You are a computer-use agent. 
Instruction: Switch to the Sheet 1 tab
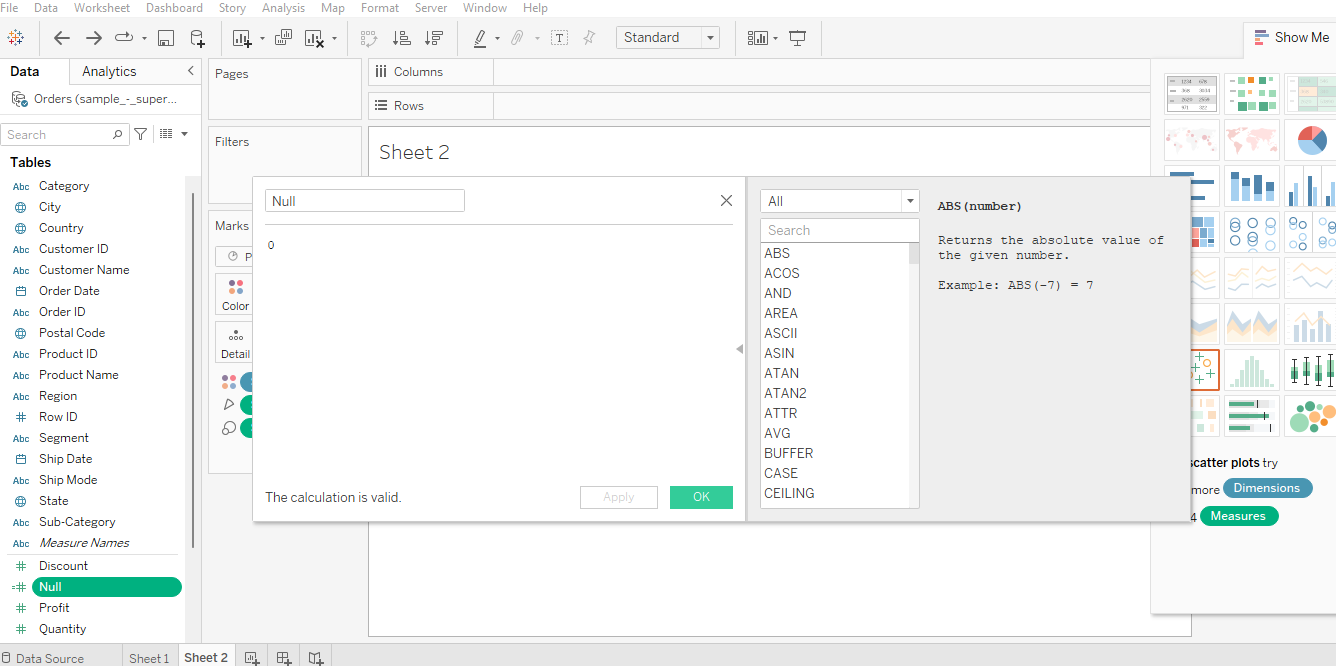pos(149,657)
